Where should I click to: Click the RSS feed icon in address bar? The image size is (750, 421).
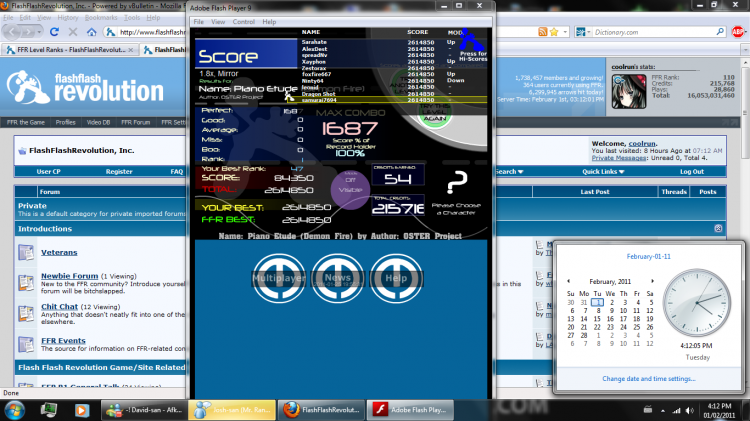point(542,32)
